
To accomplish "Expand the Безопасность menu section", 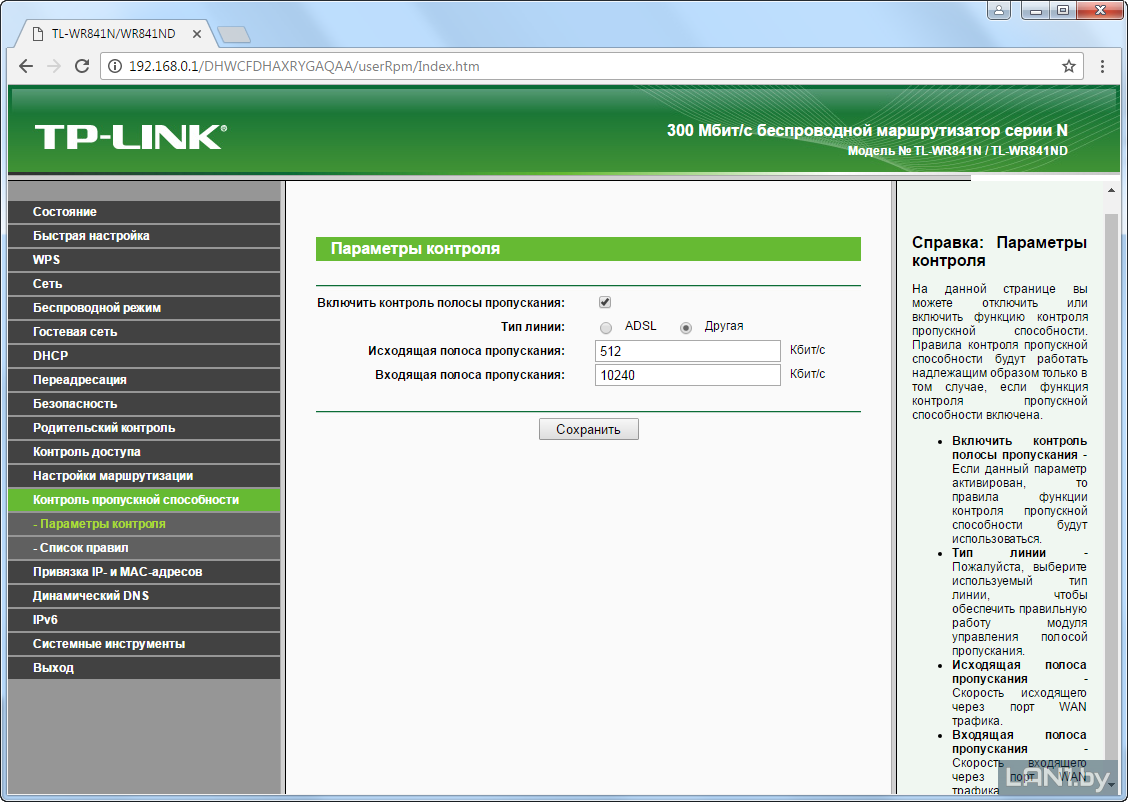I will (144, 404).
